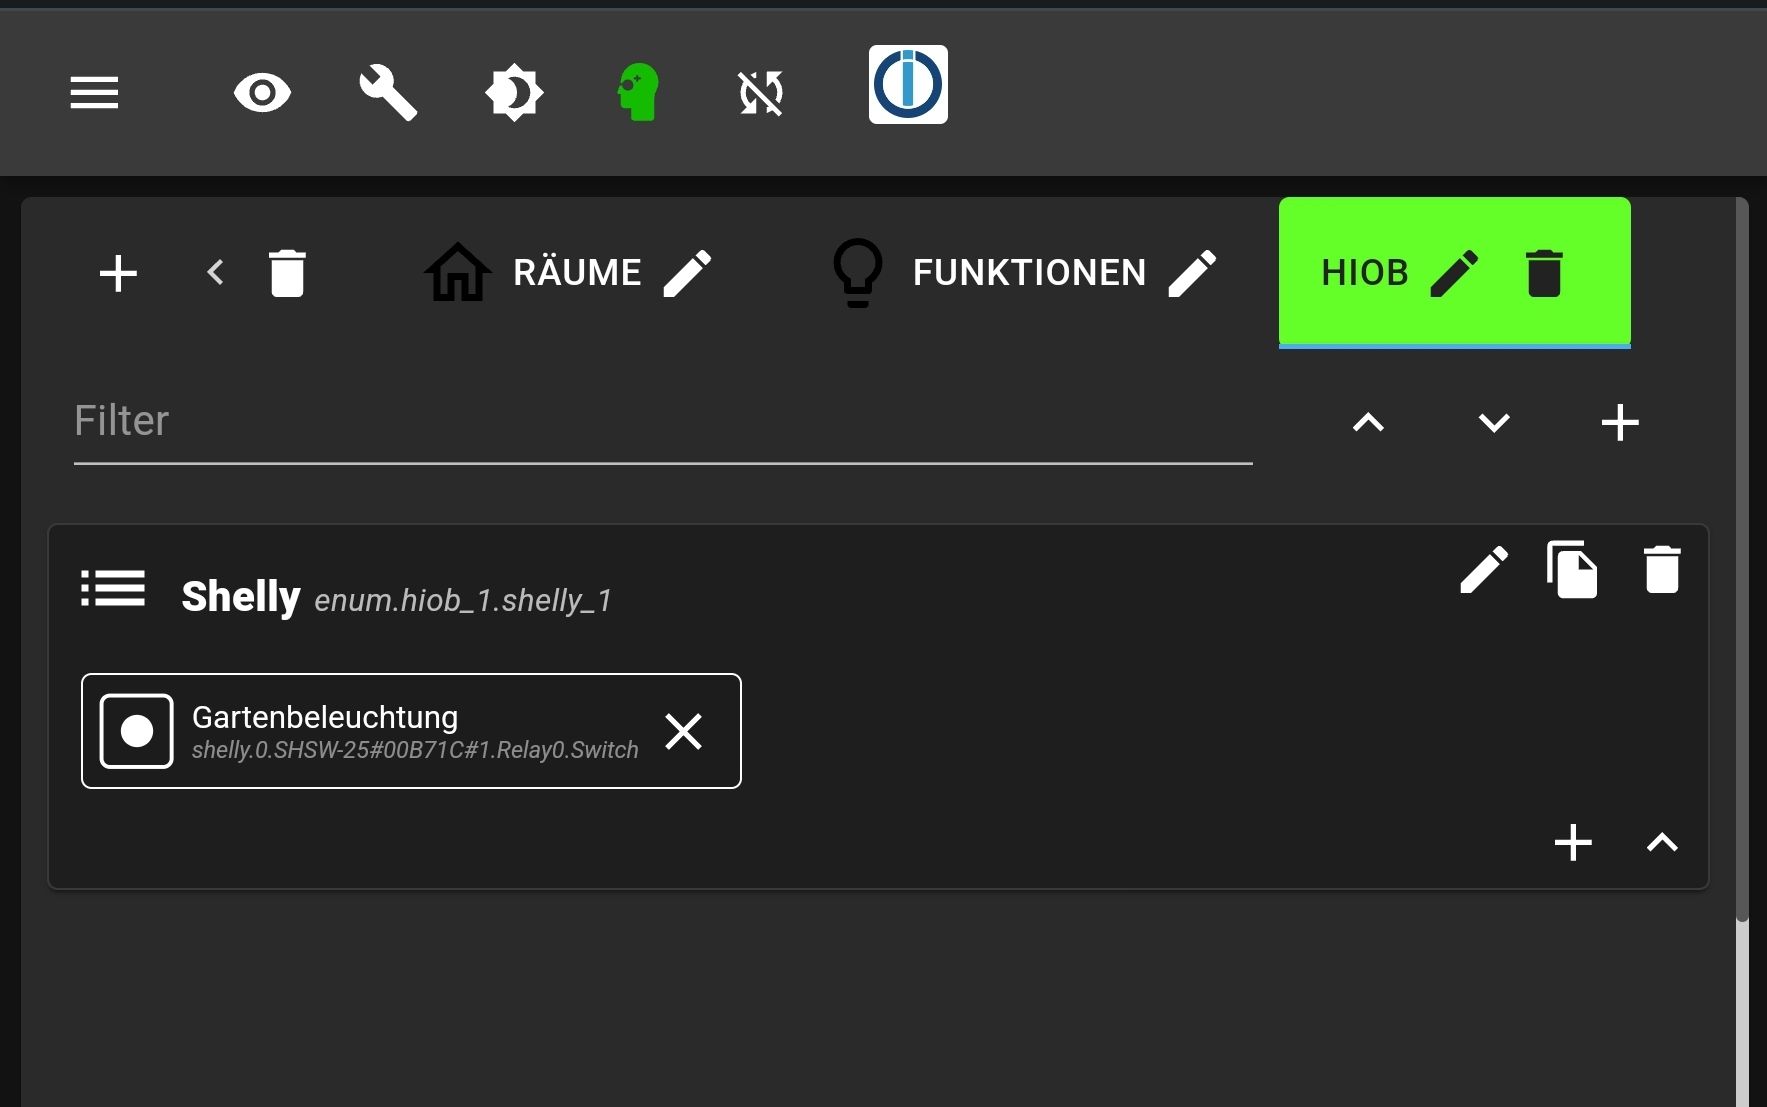Add new enum category with plus icon
This screenshot has width=1767, height=1107.
[118, 273]
